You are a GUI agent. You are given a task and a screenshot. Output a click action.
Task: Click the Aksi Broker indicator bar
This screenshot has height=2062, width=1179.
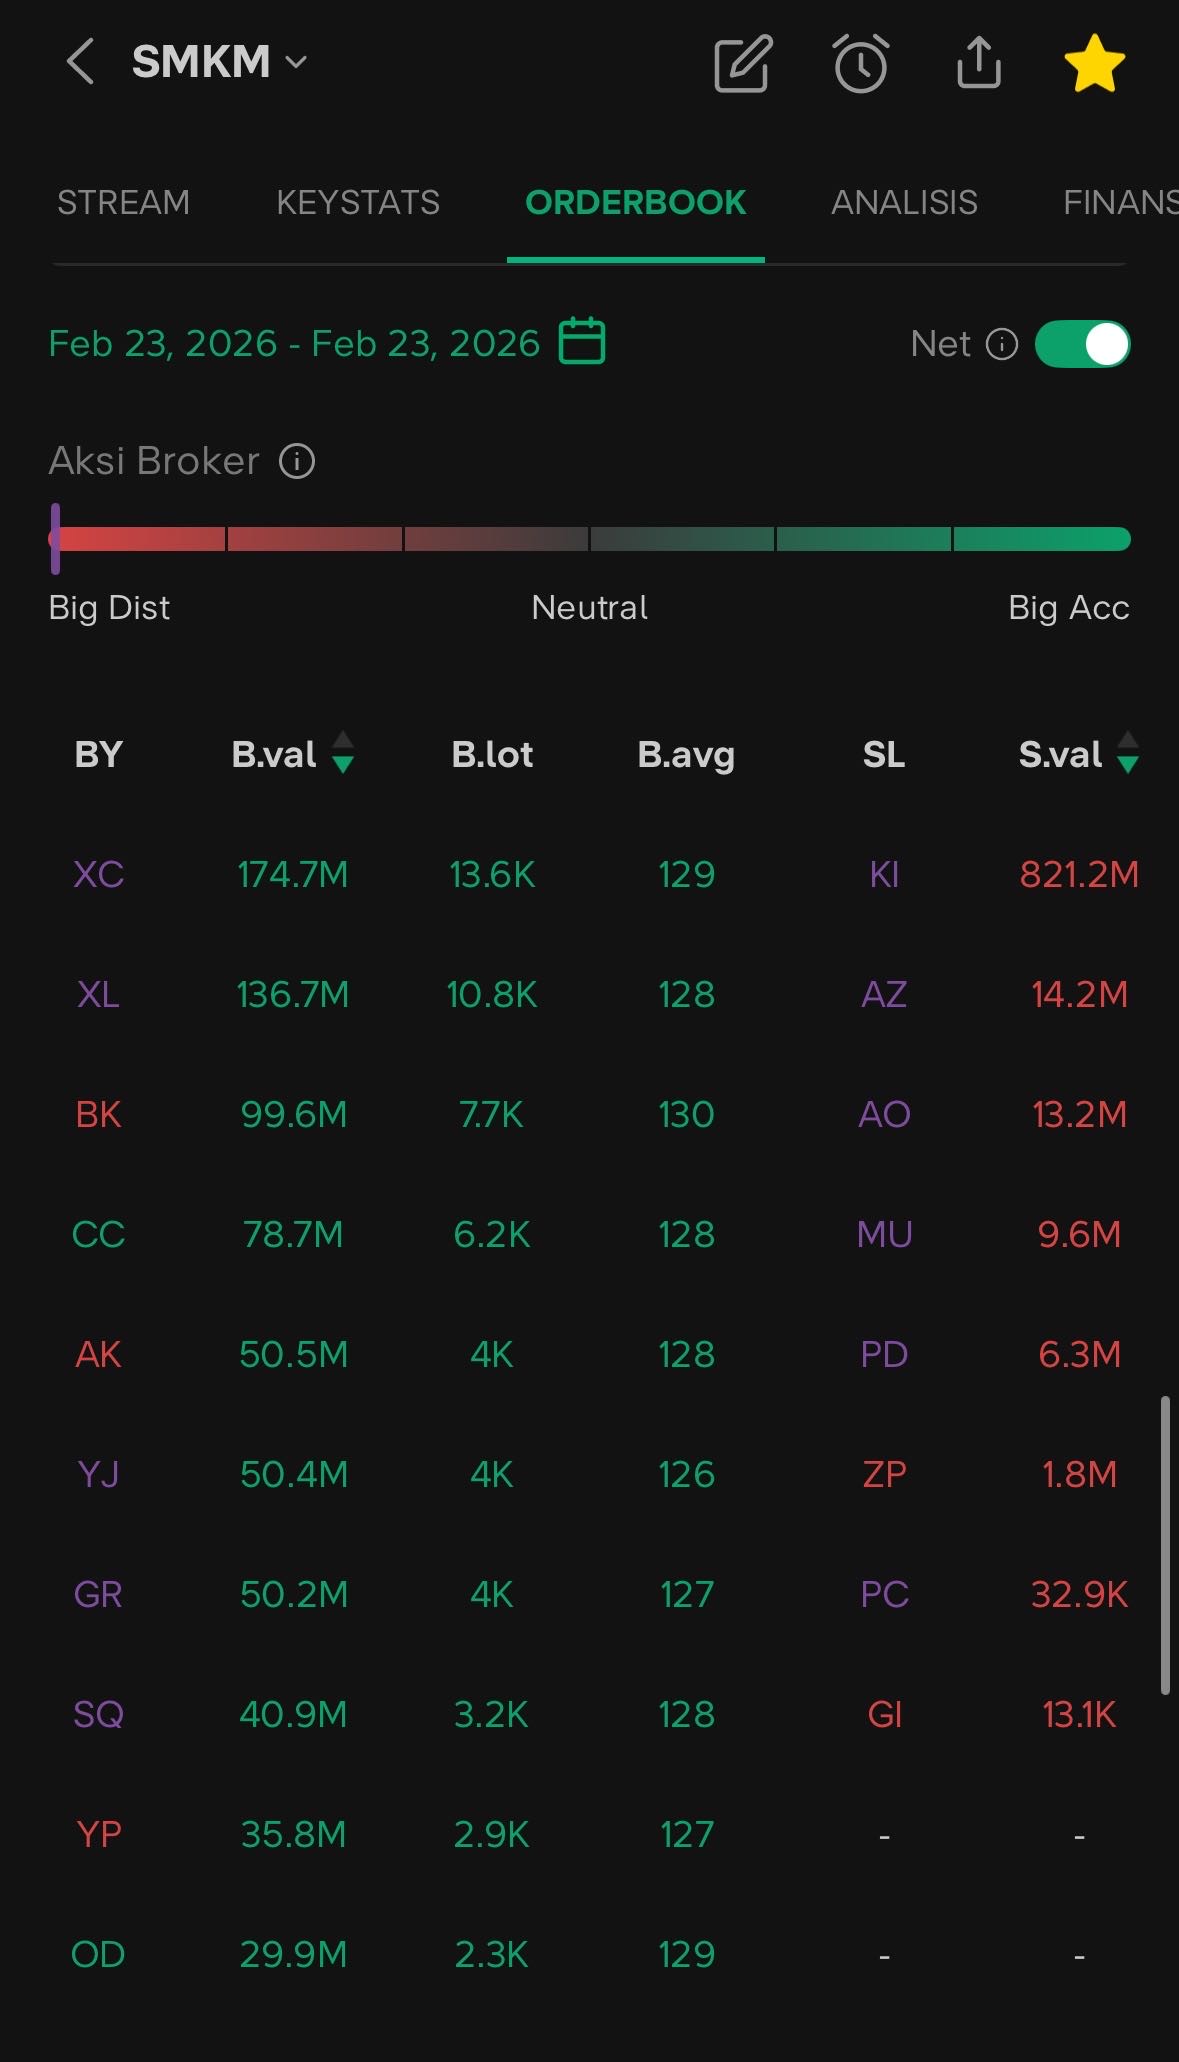(x=590, y=539)
